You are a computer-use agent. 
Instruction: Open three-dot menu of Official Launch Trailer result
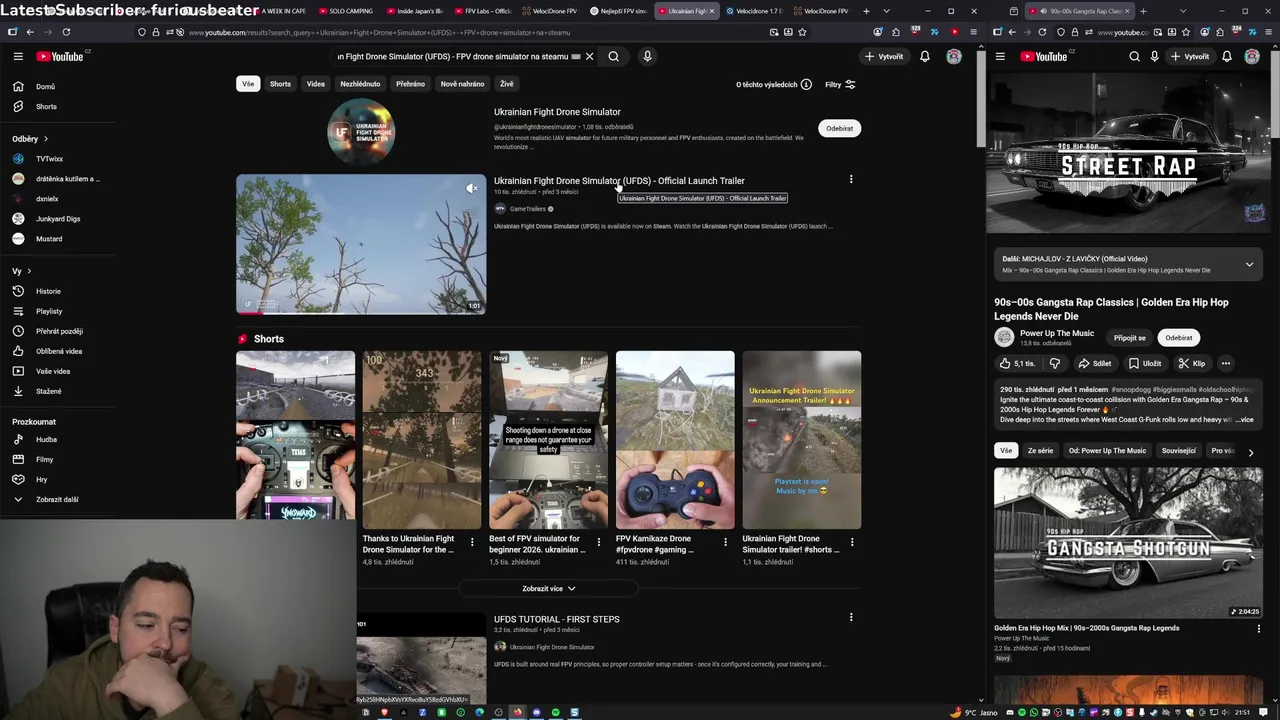[x=851, y=179]
